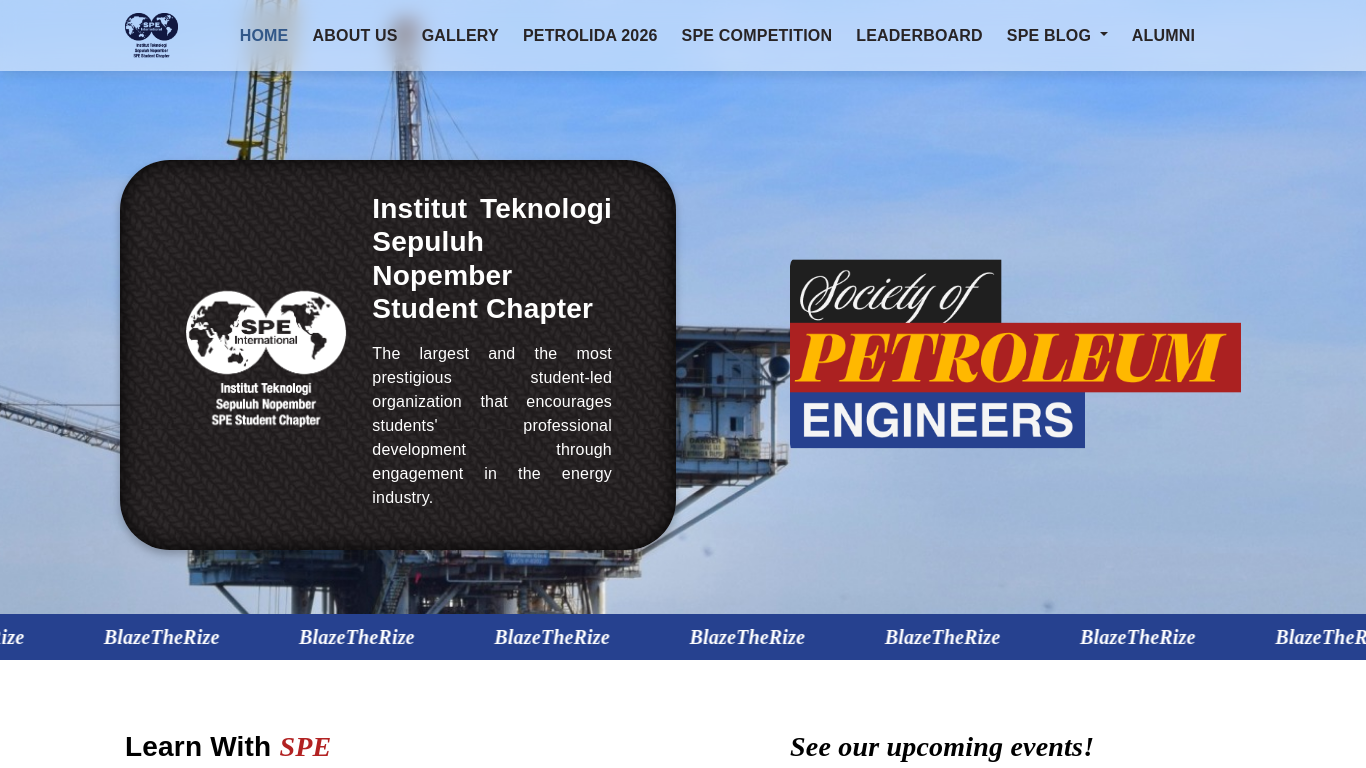Image resolution: width=1366 pixels, height=768 pixels.
Task: View the LEADERBOARD page
Action: click(919, 36)
